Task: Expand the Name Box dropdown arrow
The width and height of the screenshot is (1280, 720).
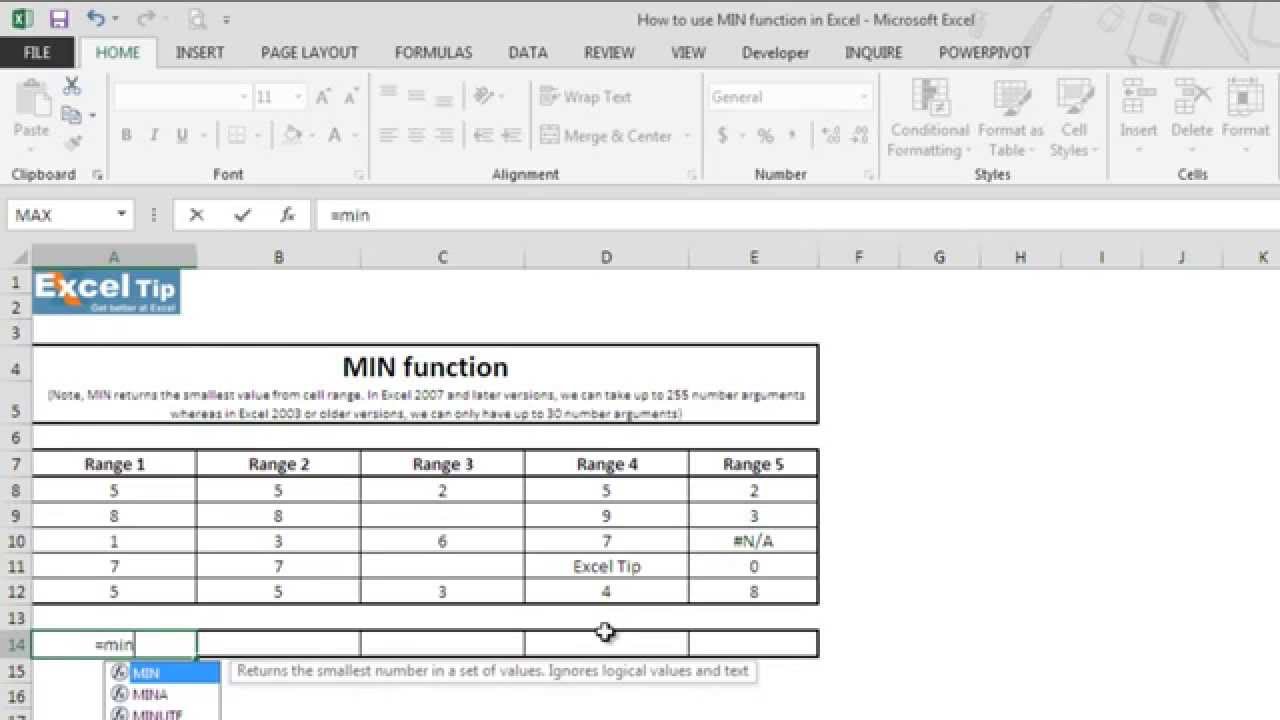Action: 122,215
